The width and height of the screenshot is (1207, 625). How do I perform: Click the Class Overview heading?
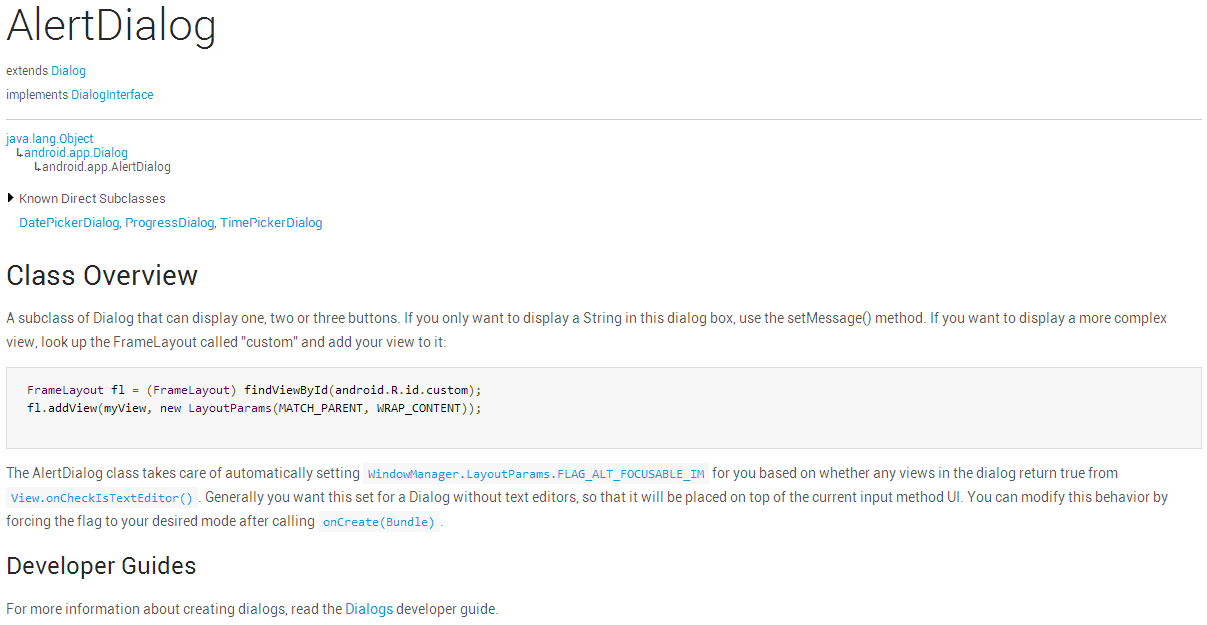[x=102, y=275]
